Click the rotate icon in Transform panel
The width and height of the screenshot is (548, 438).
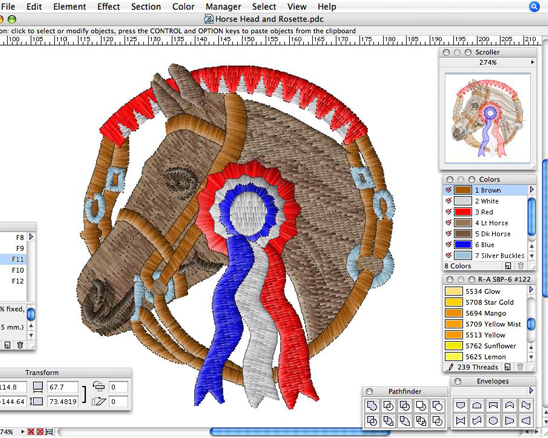point(99,386)
